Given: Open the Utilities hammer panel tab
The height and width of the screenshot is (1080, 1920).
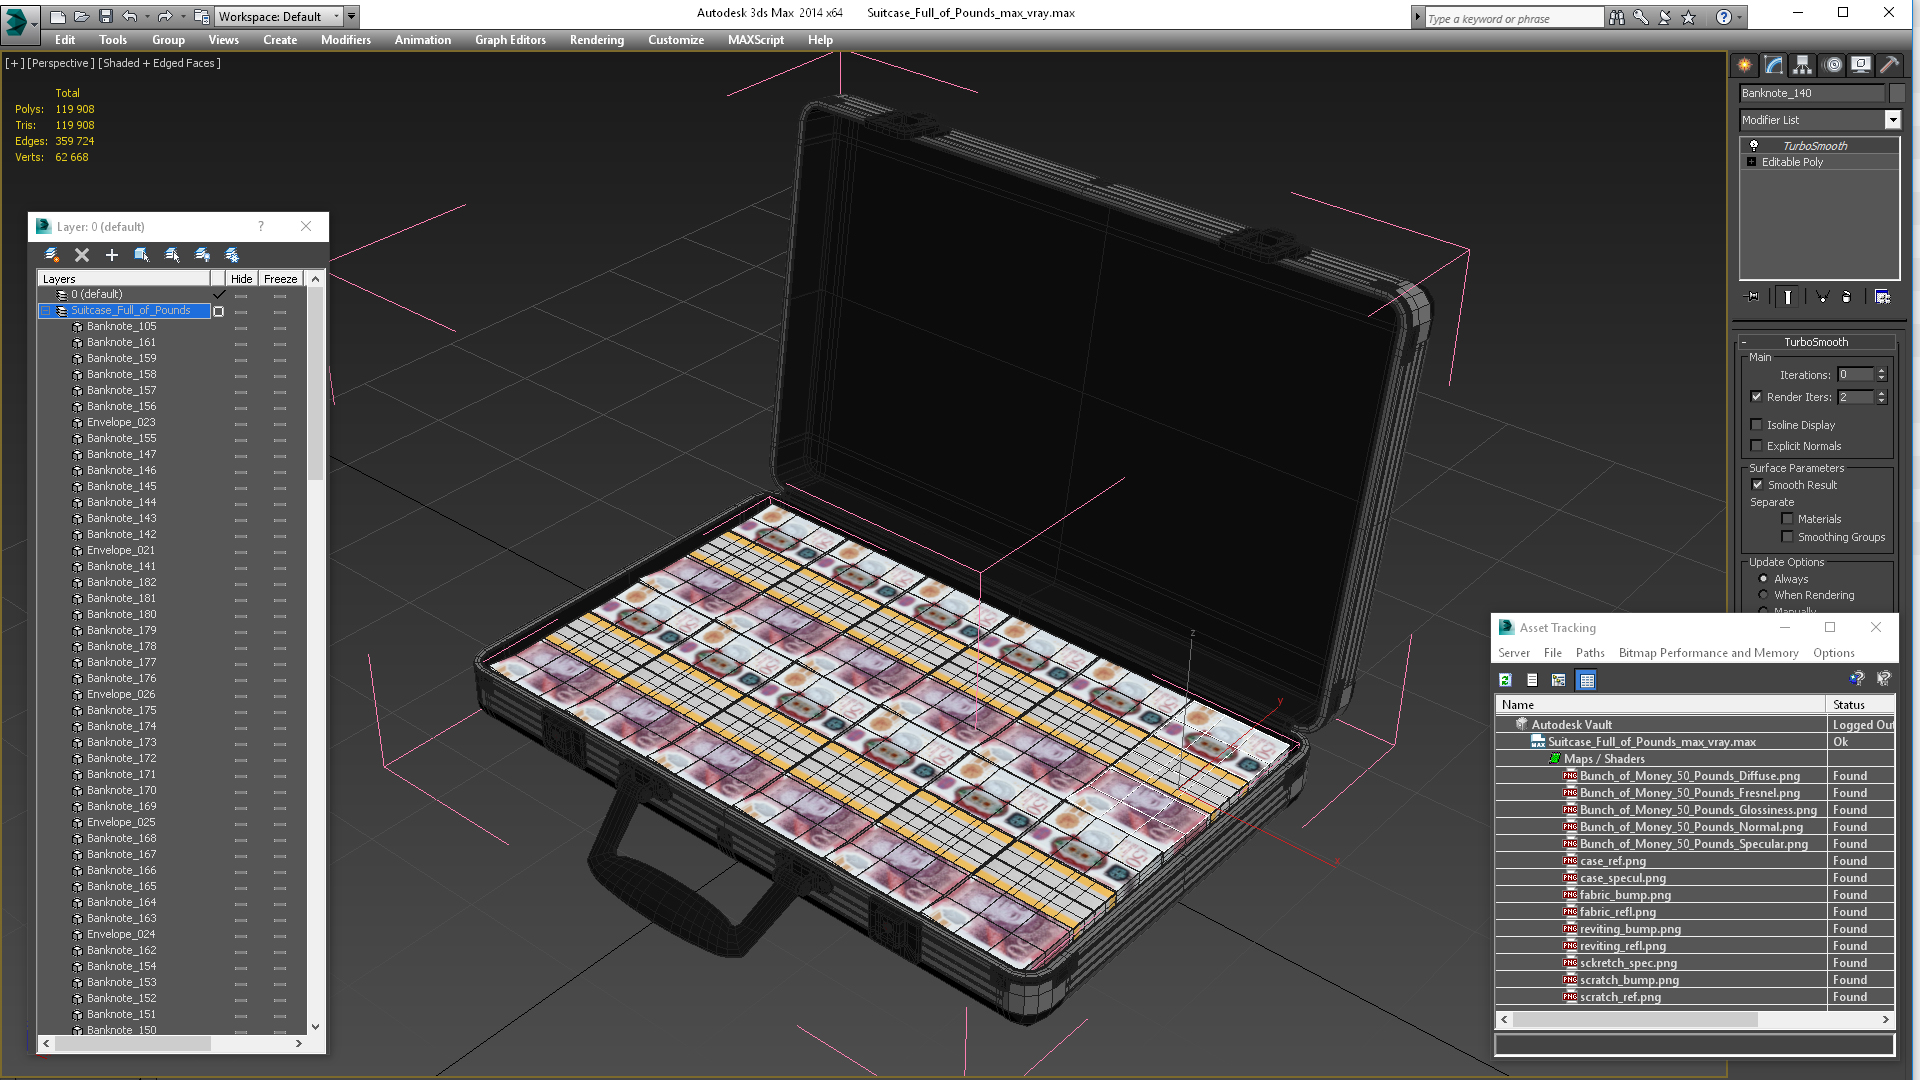Looking at the screenshot, I should pyautogui.click(x=1889, y=65).
